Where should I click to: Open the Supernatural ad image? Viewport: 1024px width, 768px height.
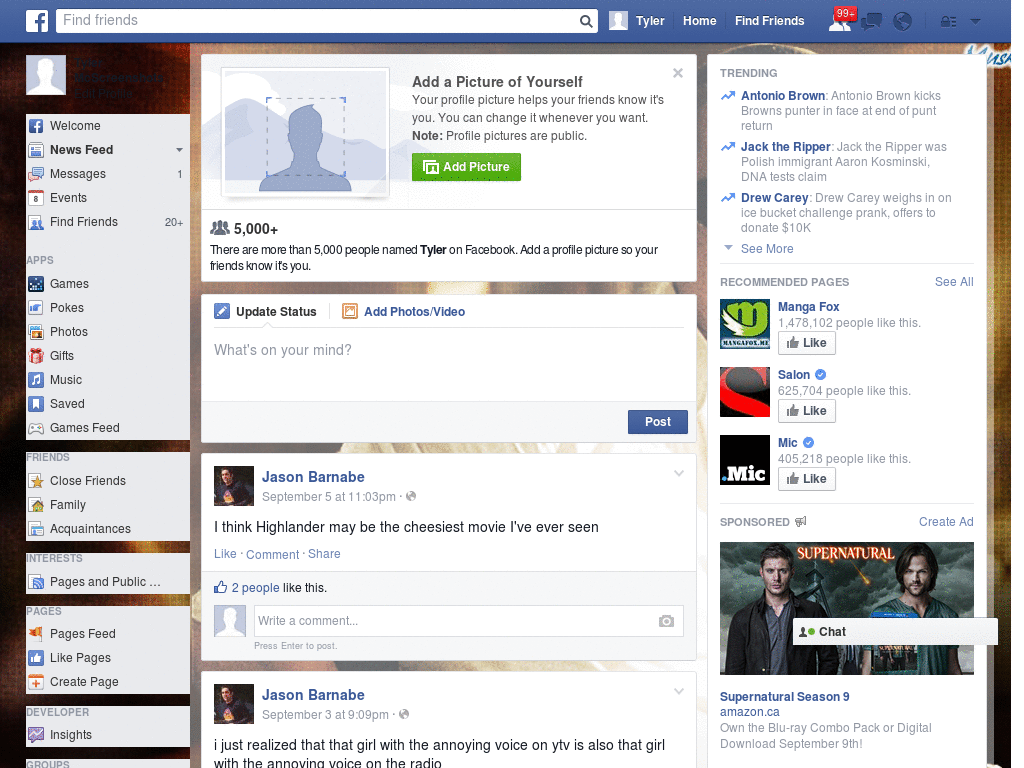coord(846,608)
